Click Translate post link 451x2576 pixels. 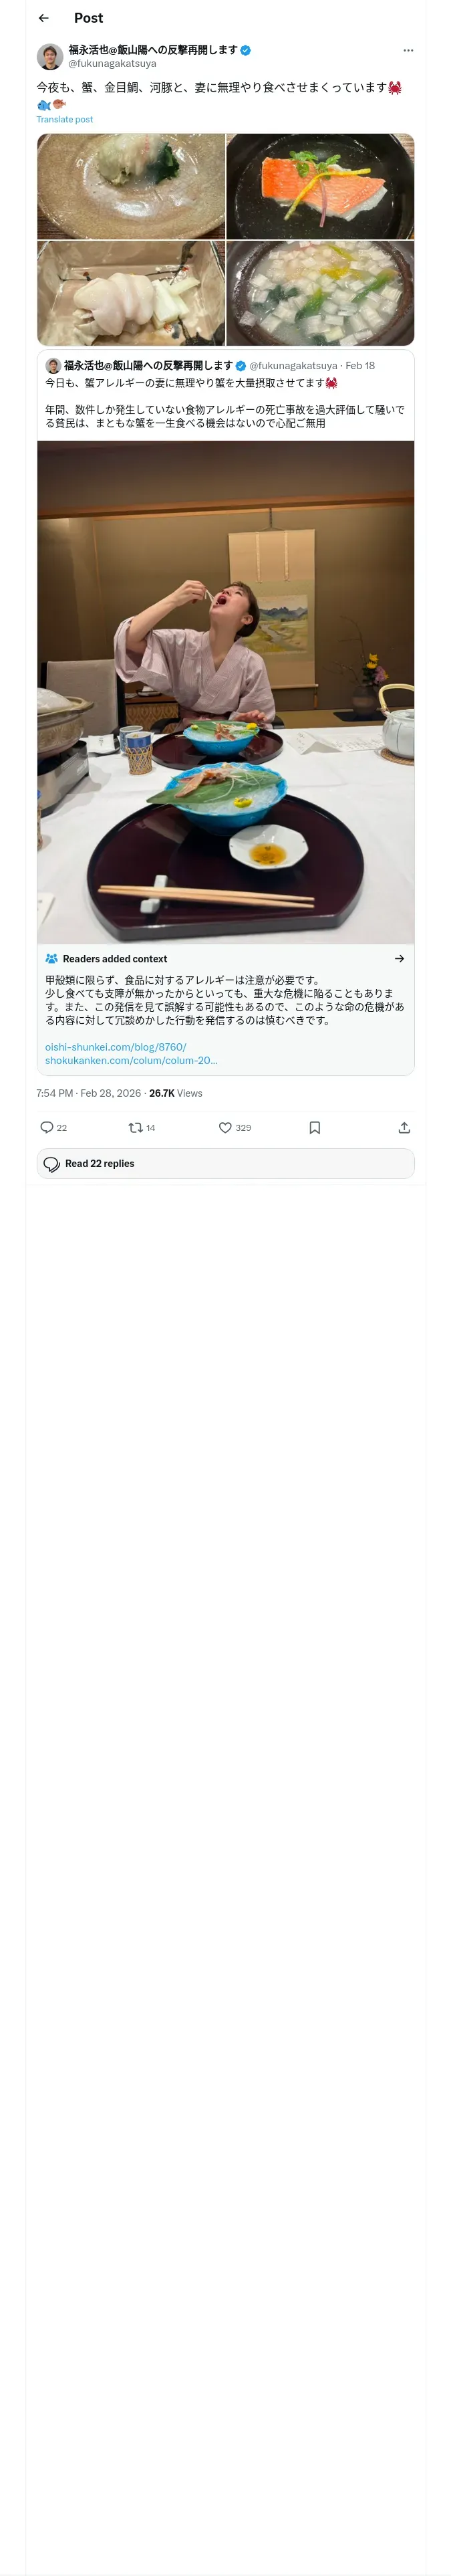(x=64, y=119)
